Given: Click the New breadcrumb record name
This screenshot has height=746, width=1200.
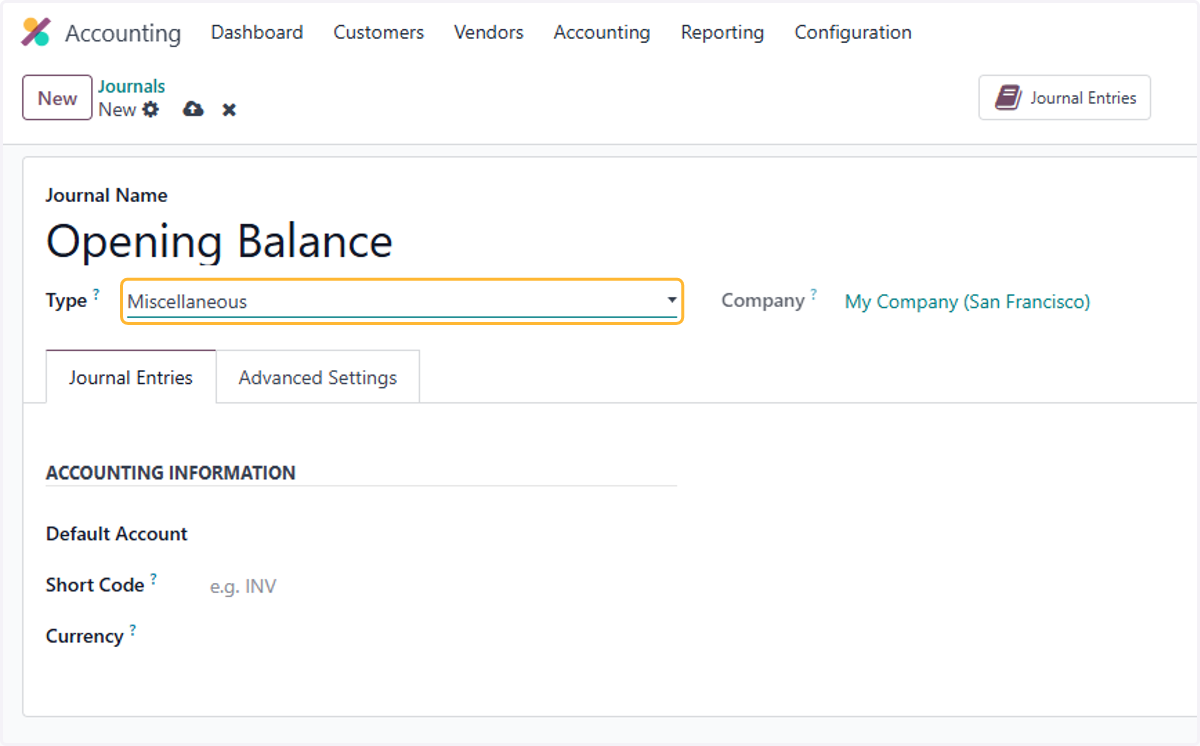Looking at the screenshot, I should [117, 109].
